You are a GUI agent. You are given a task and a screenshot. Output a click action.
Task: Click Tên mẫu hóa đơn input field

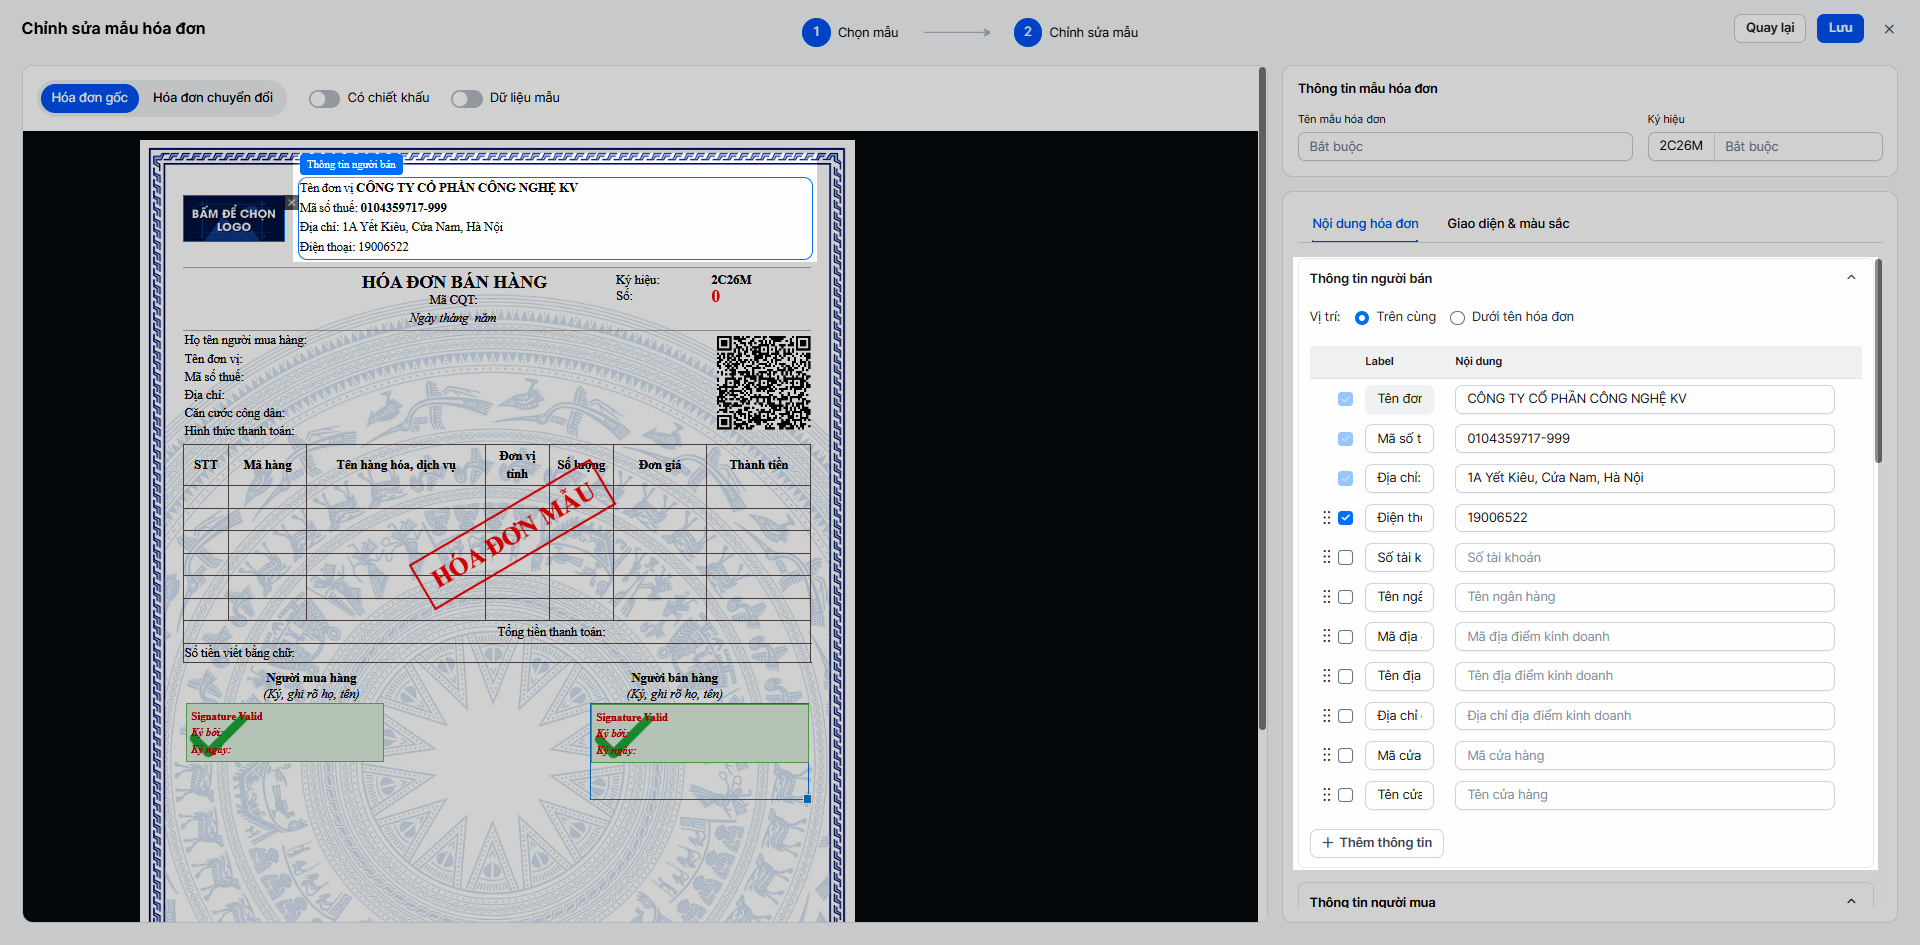click(x=1465, y=147)
